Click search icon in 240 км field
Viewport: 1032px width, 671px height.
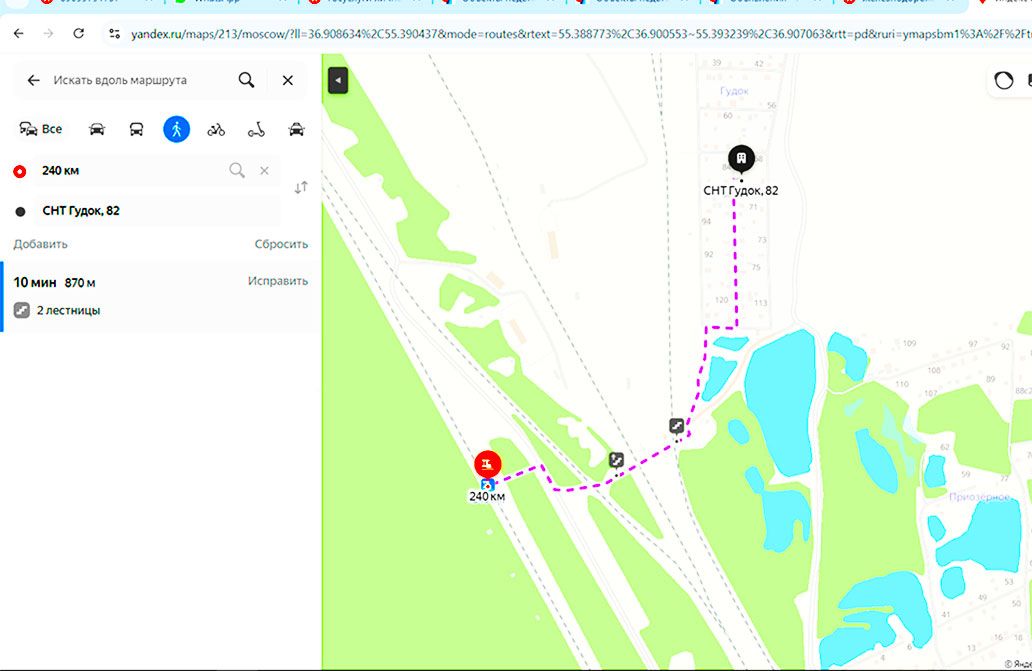pos(237,171)
